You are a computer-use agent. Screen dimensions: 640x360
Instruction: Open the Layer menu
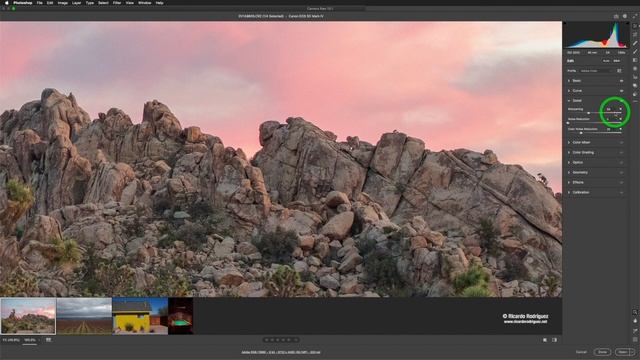(76, 3)
